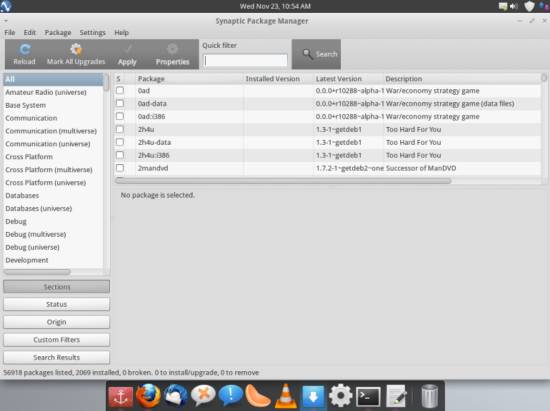The image size is (550, 411).
Task: Toggle status checkbox for 2h4u-data
Action: click(120, 142)
